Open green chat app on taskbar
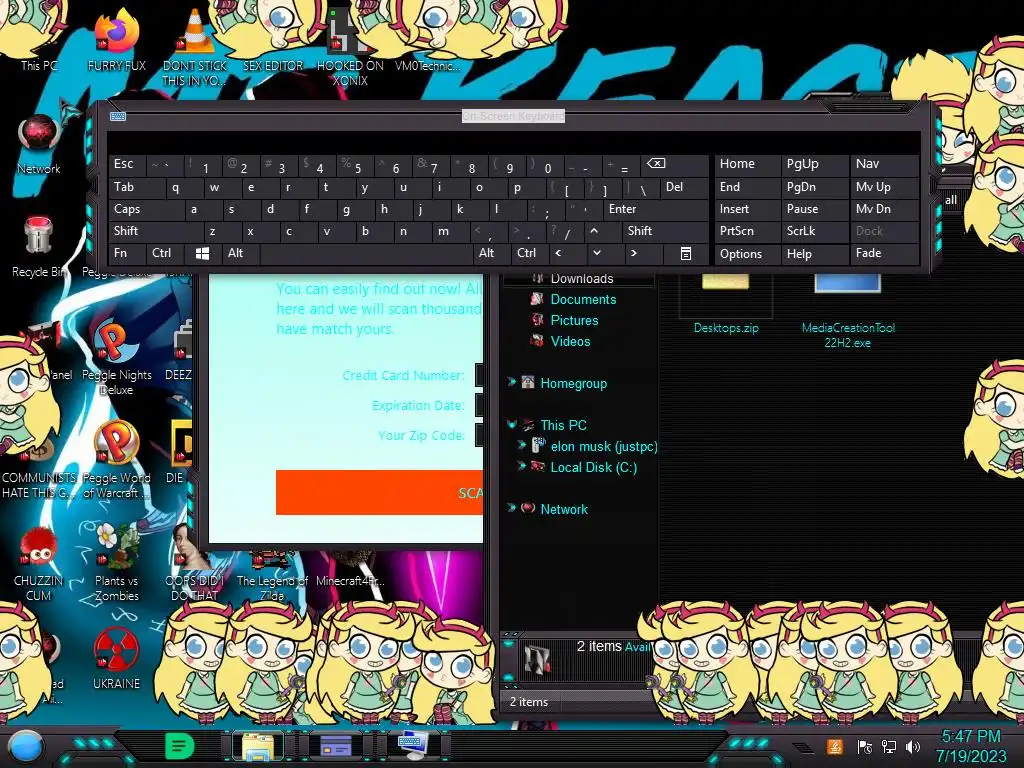Screen dimensions: 1024x768 coord(179,746)
